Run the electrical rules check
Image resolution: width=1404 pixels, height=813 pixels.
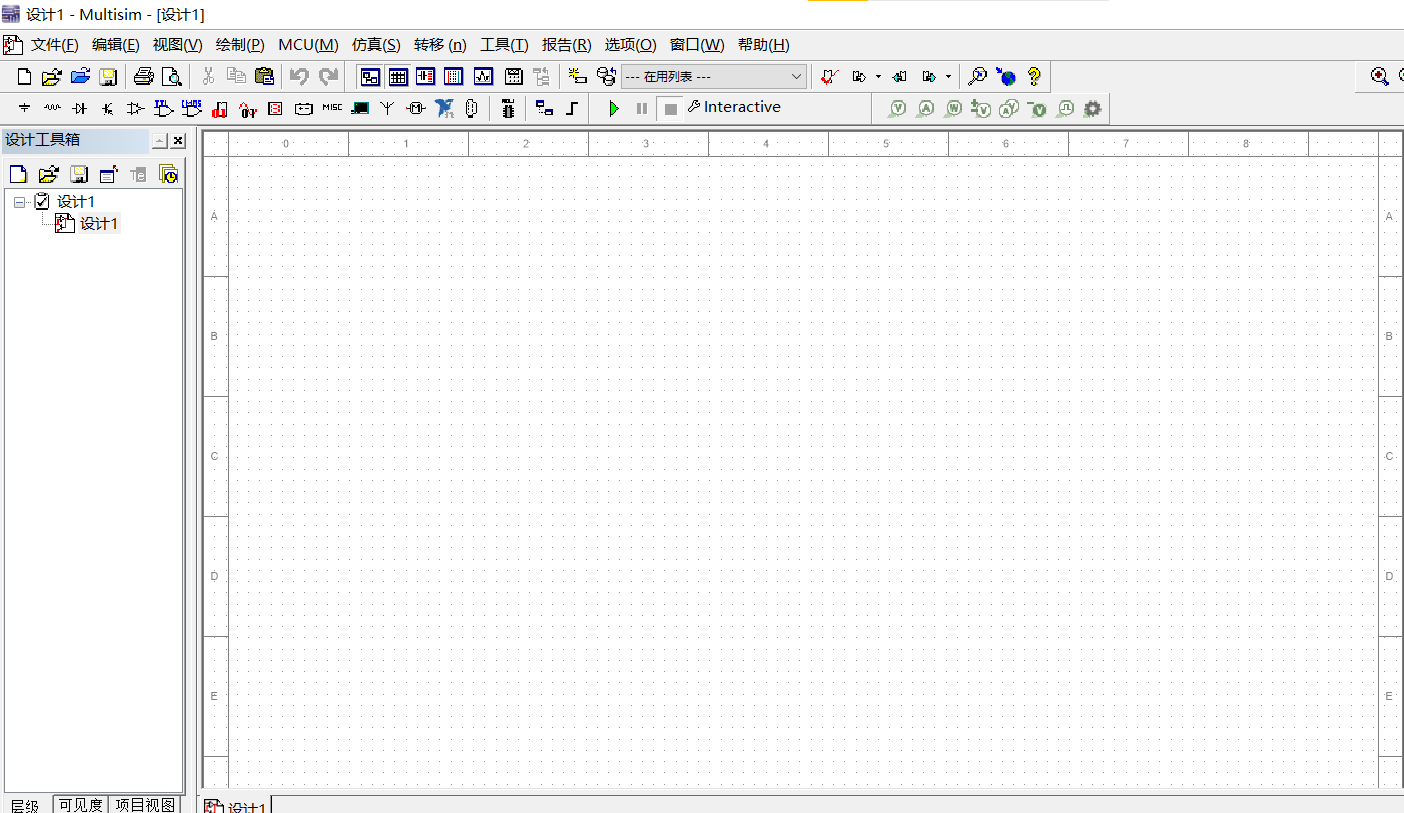pyautogui.click(x=828, y=77)
